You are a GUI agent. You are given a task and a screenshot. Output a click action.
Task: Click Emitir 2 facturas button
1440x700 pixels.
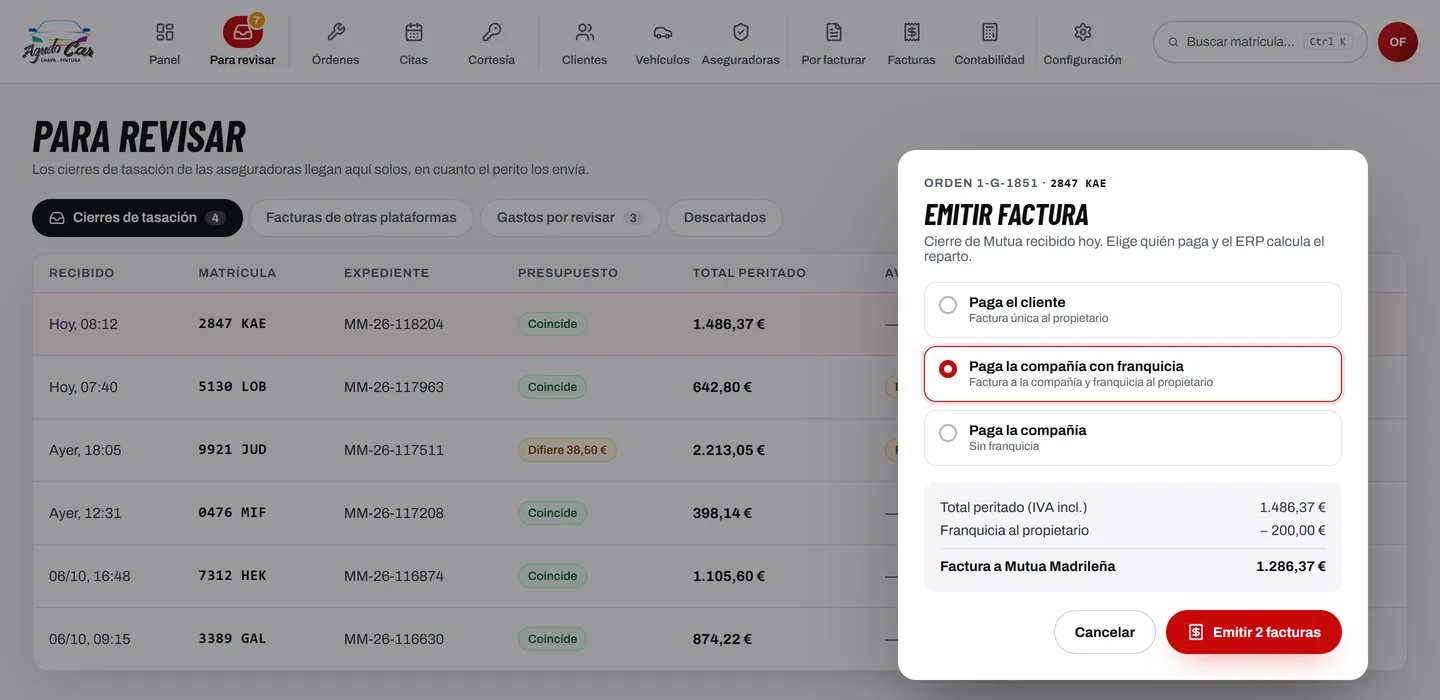pos(1254,632)
